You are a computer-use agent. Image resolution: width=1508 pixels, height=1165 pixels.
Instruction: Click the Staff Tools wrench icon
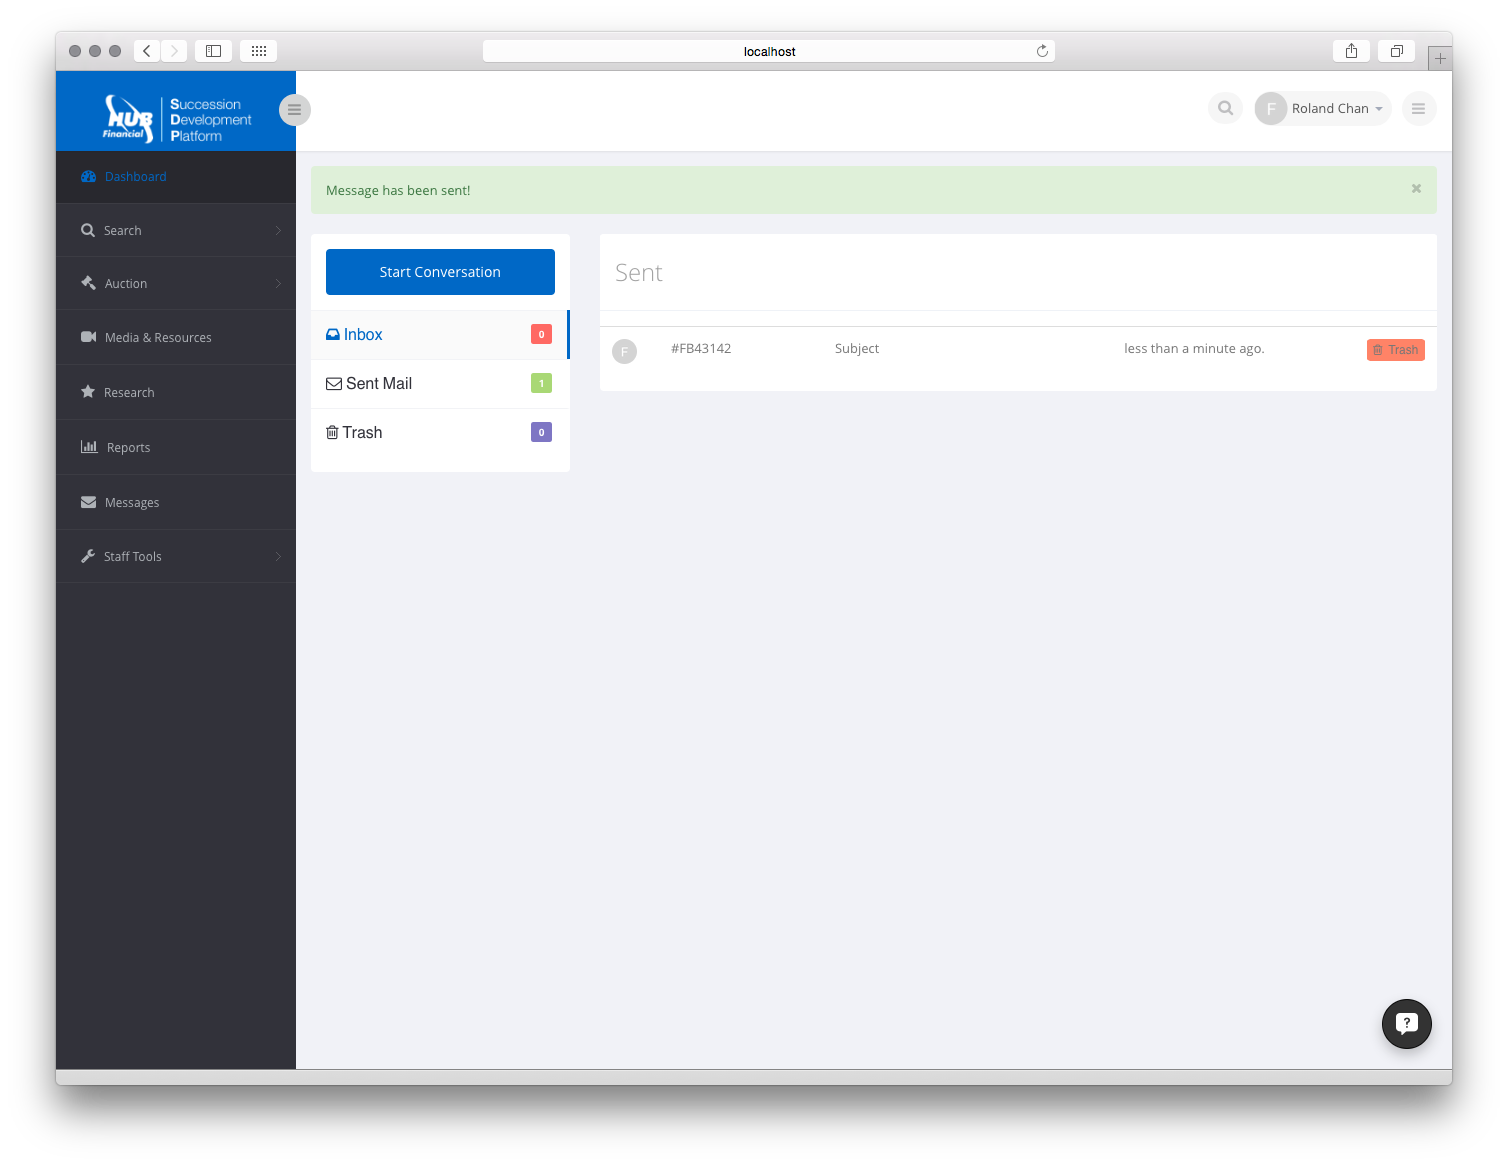click(88, 556)
